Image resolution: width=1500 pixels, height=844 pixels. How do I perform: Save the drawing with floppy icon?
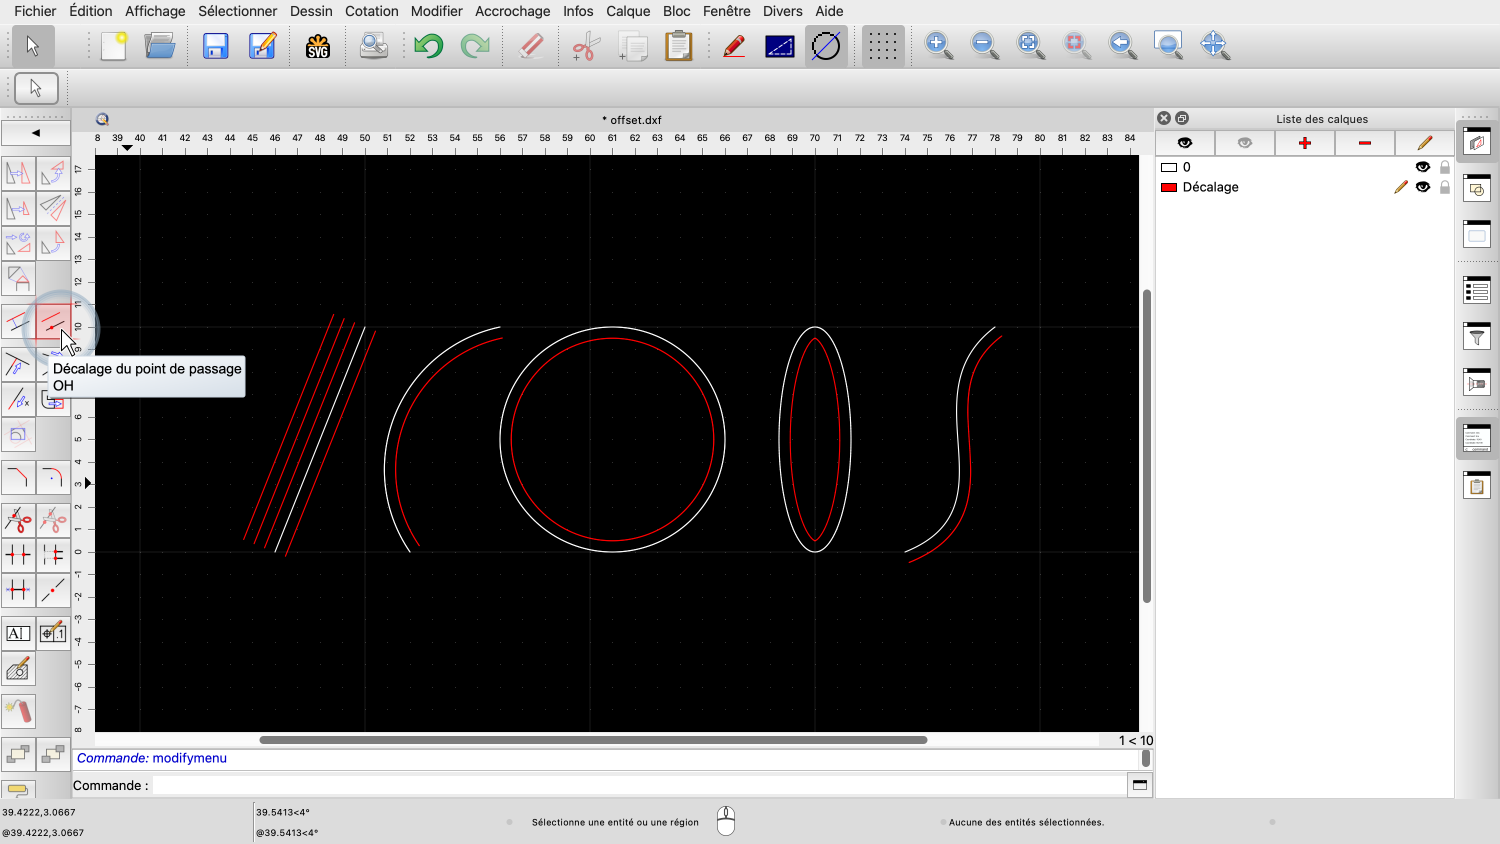(215, 45)
